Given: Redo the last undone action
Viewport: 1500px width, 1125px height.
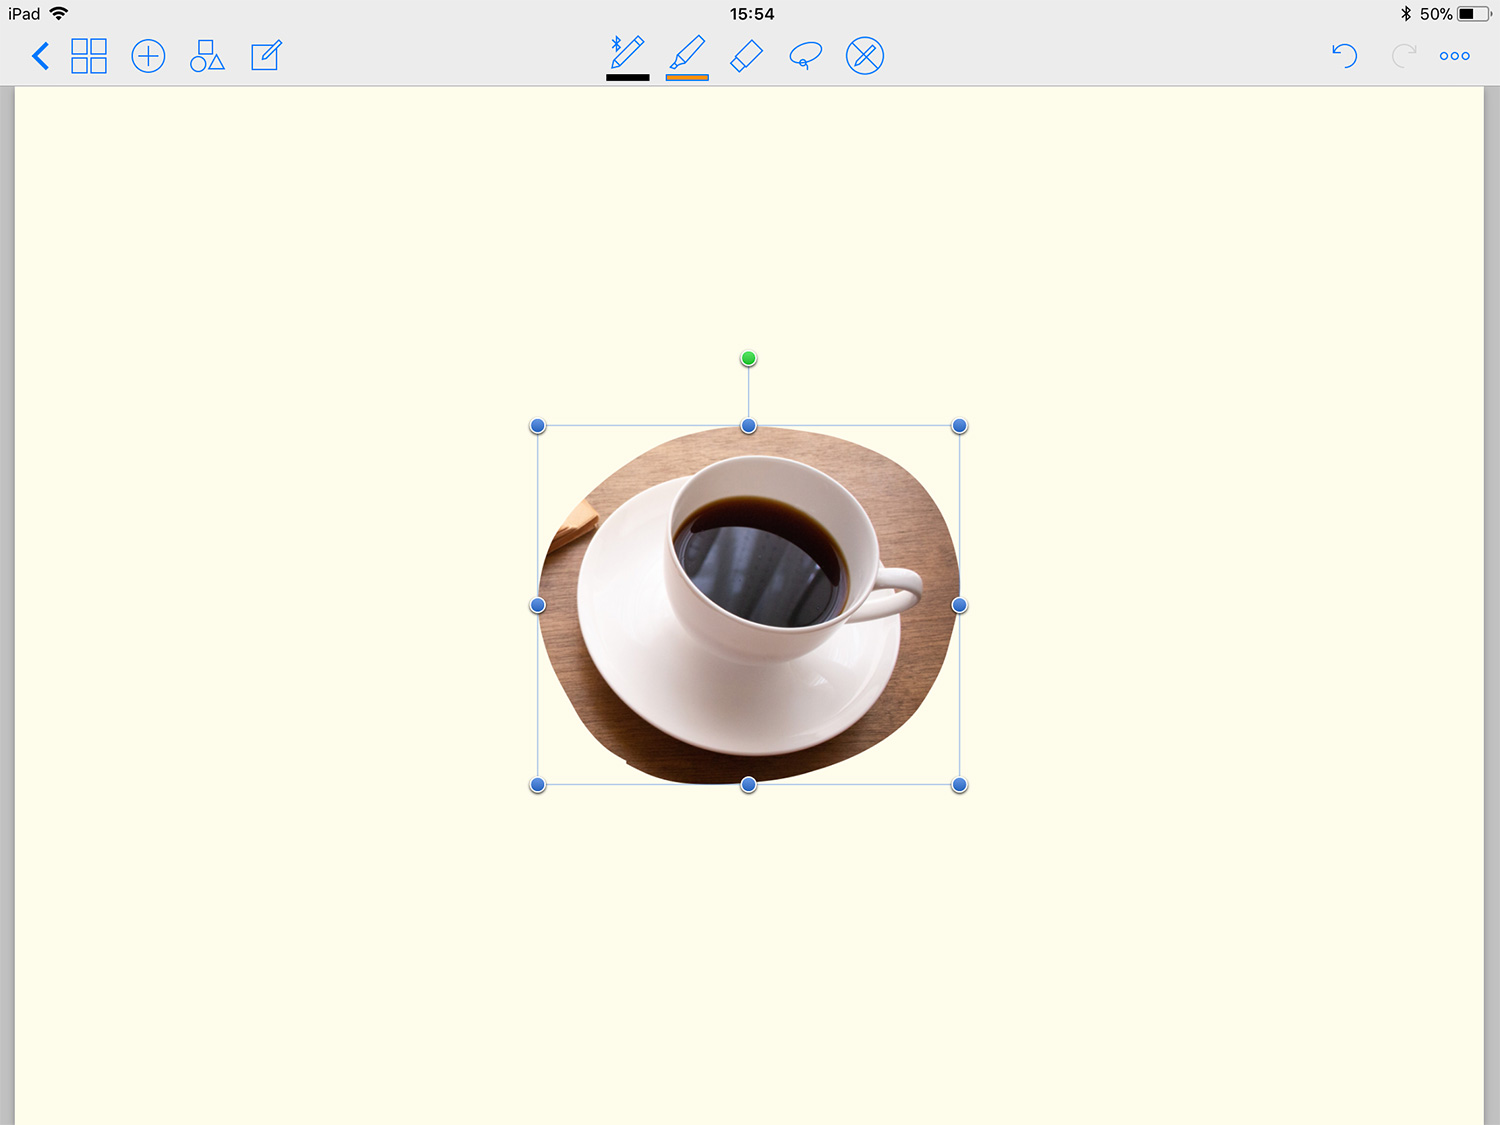Looking at the screenshot, I should pyautogui.click(x=1404, y=56).
